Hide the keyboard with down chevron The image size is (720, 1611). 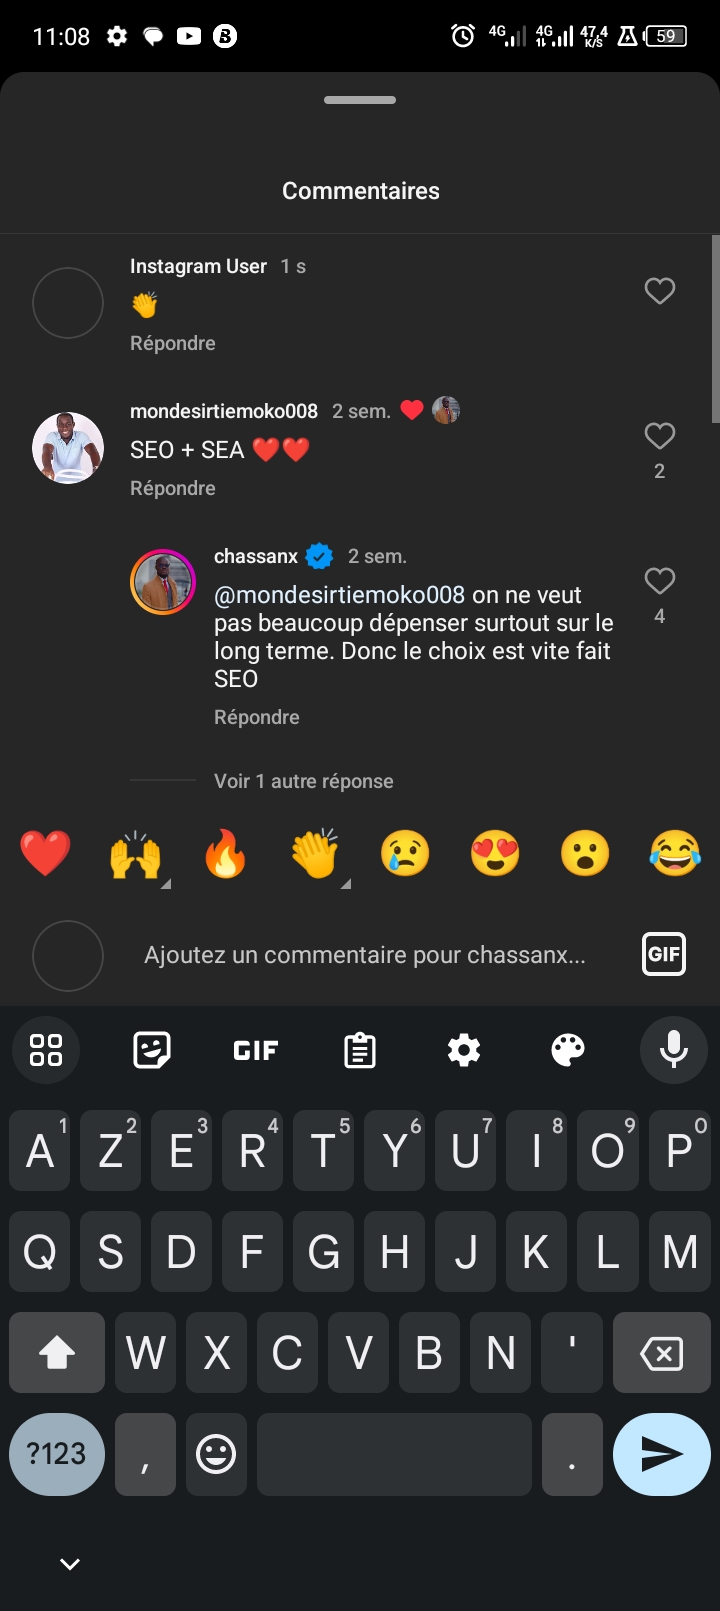tap(69, 1564)
